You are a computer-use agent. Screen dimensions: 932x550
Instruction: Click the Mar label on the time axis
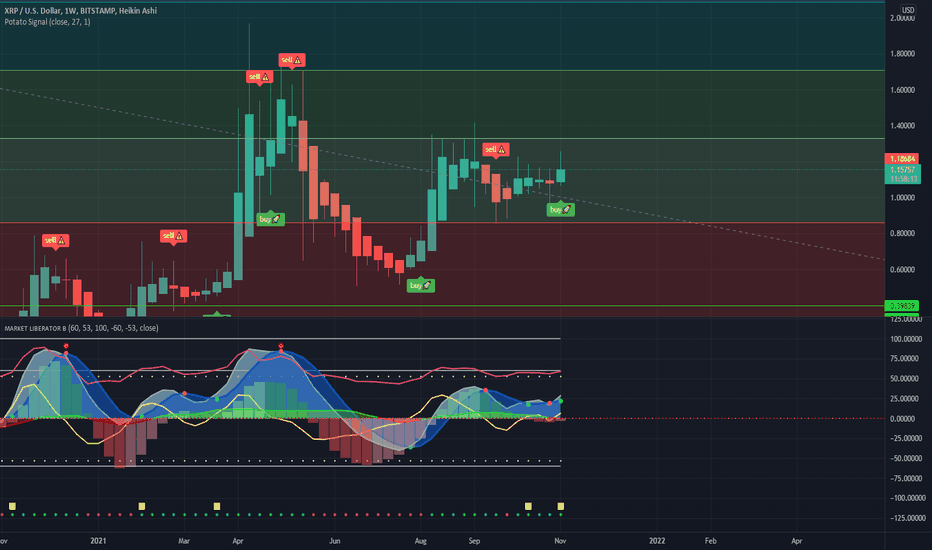coord(184,541)
